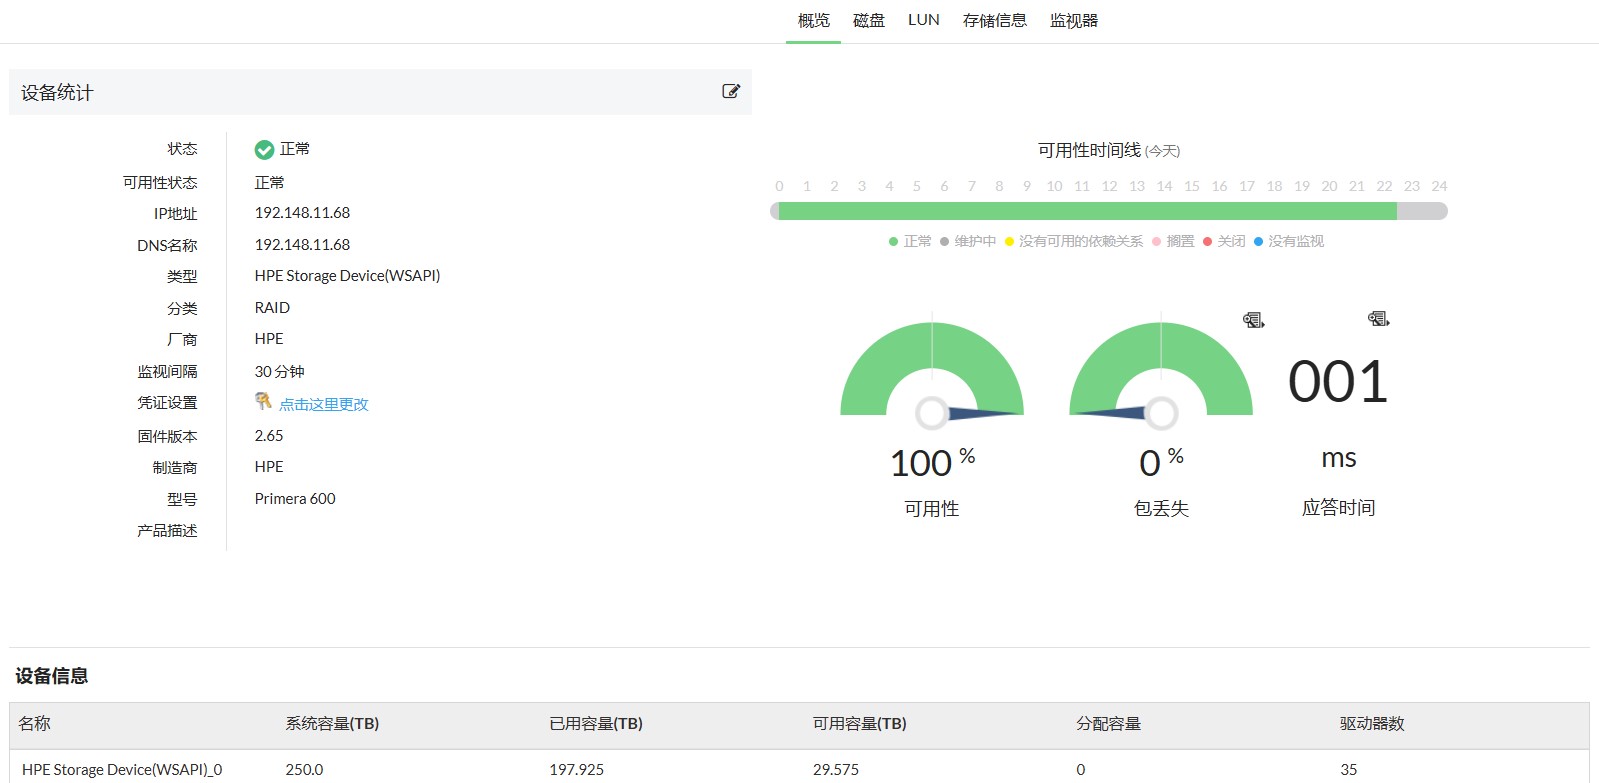Click the grey 维护中 legend item
The height and width of the screenshot is (783, 1599).
968,241
